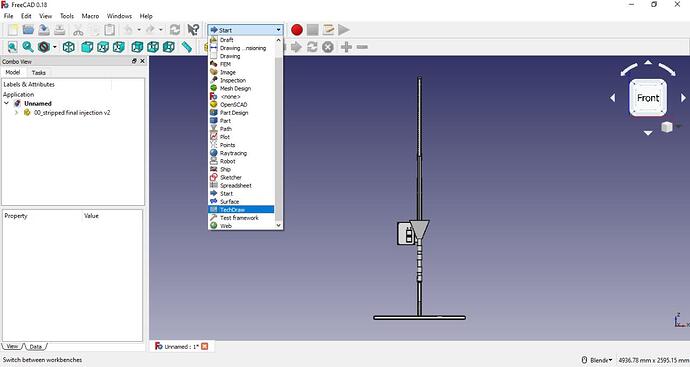Click the measure distance ruler icon
This screenshot has height=367, width=690.
point(187,47)
